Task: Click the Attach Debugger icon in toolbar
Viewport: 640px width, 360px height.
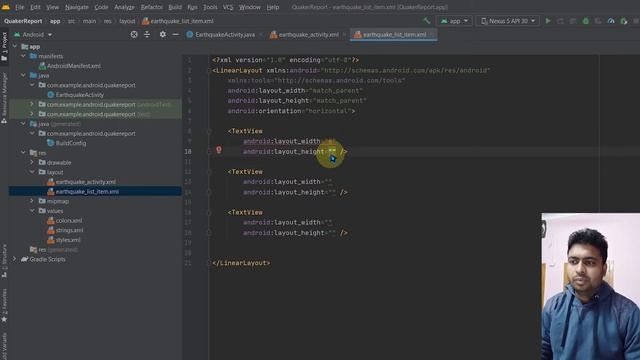Action: coord(624,21)
